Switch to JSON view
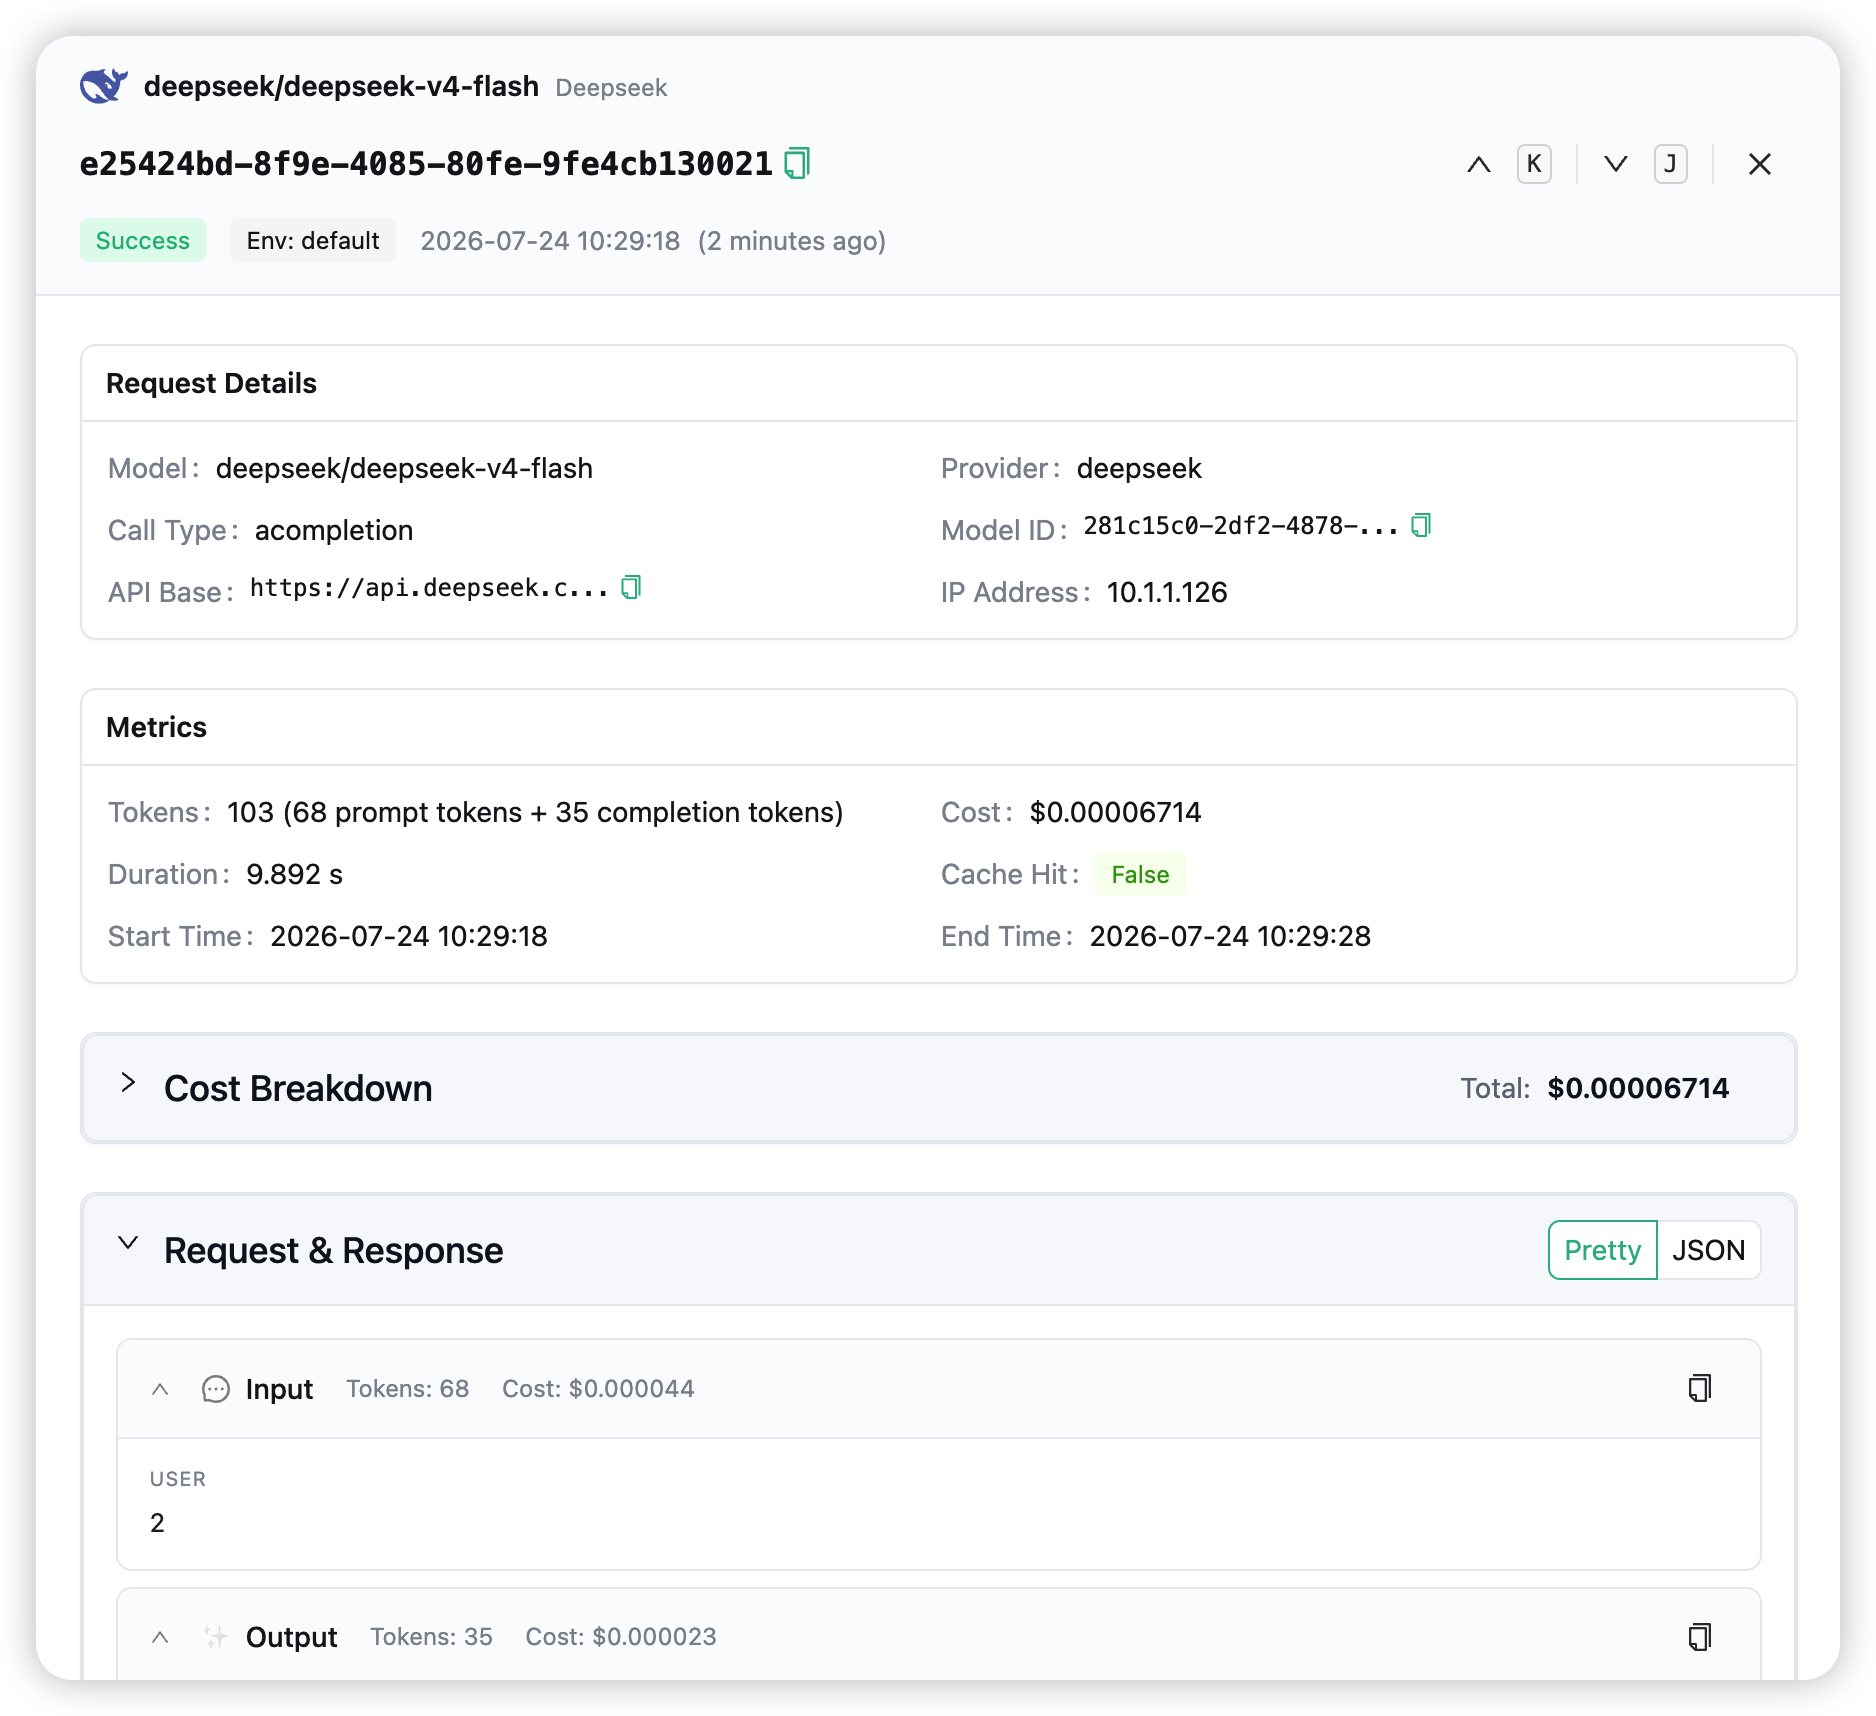1876x1716 pixels. click(1709, 1250)
